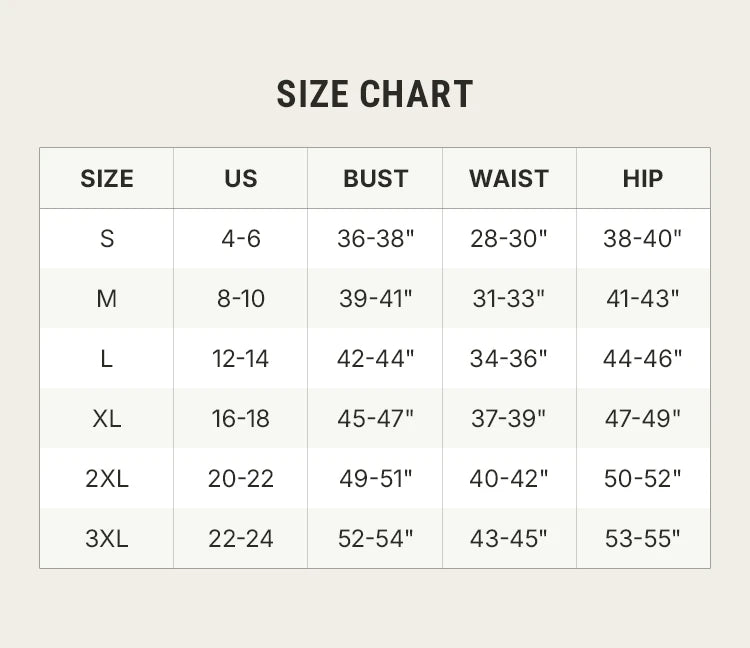The height and width of the screenshot is (648, 750).
Task: Click the US size 4-6 cell
Action: [x=241, y=239]
